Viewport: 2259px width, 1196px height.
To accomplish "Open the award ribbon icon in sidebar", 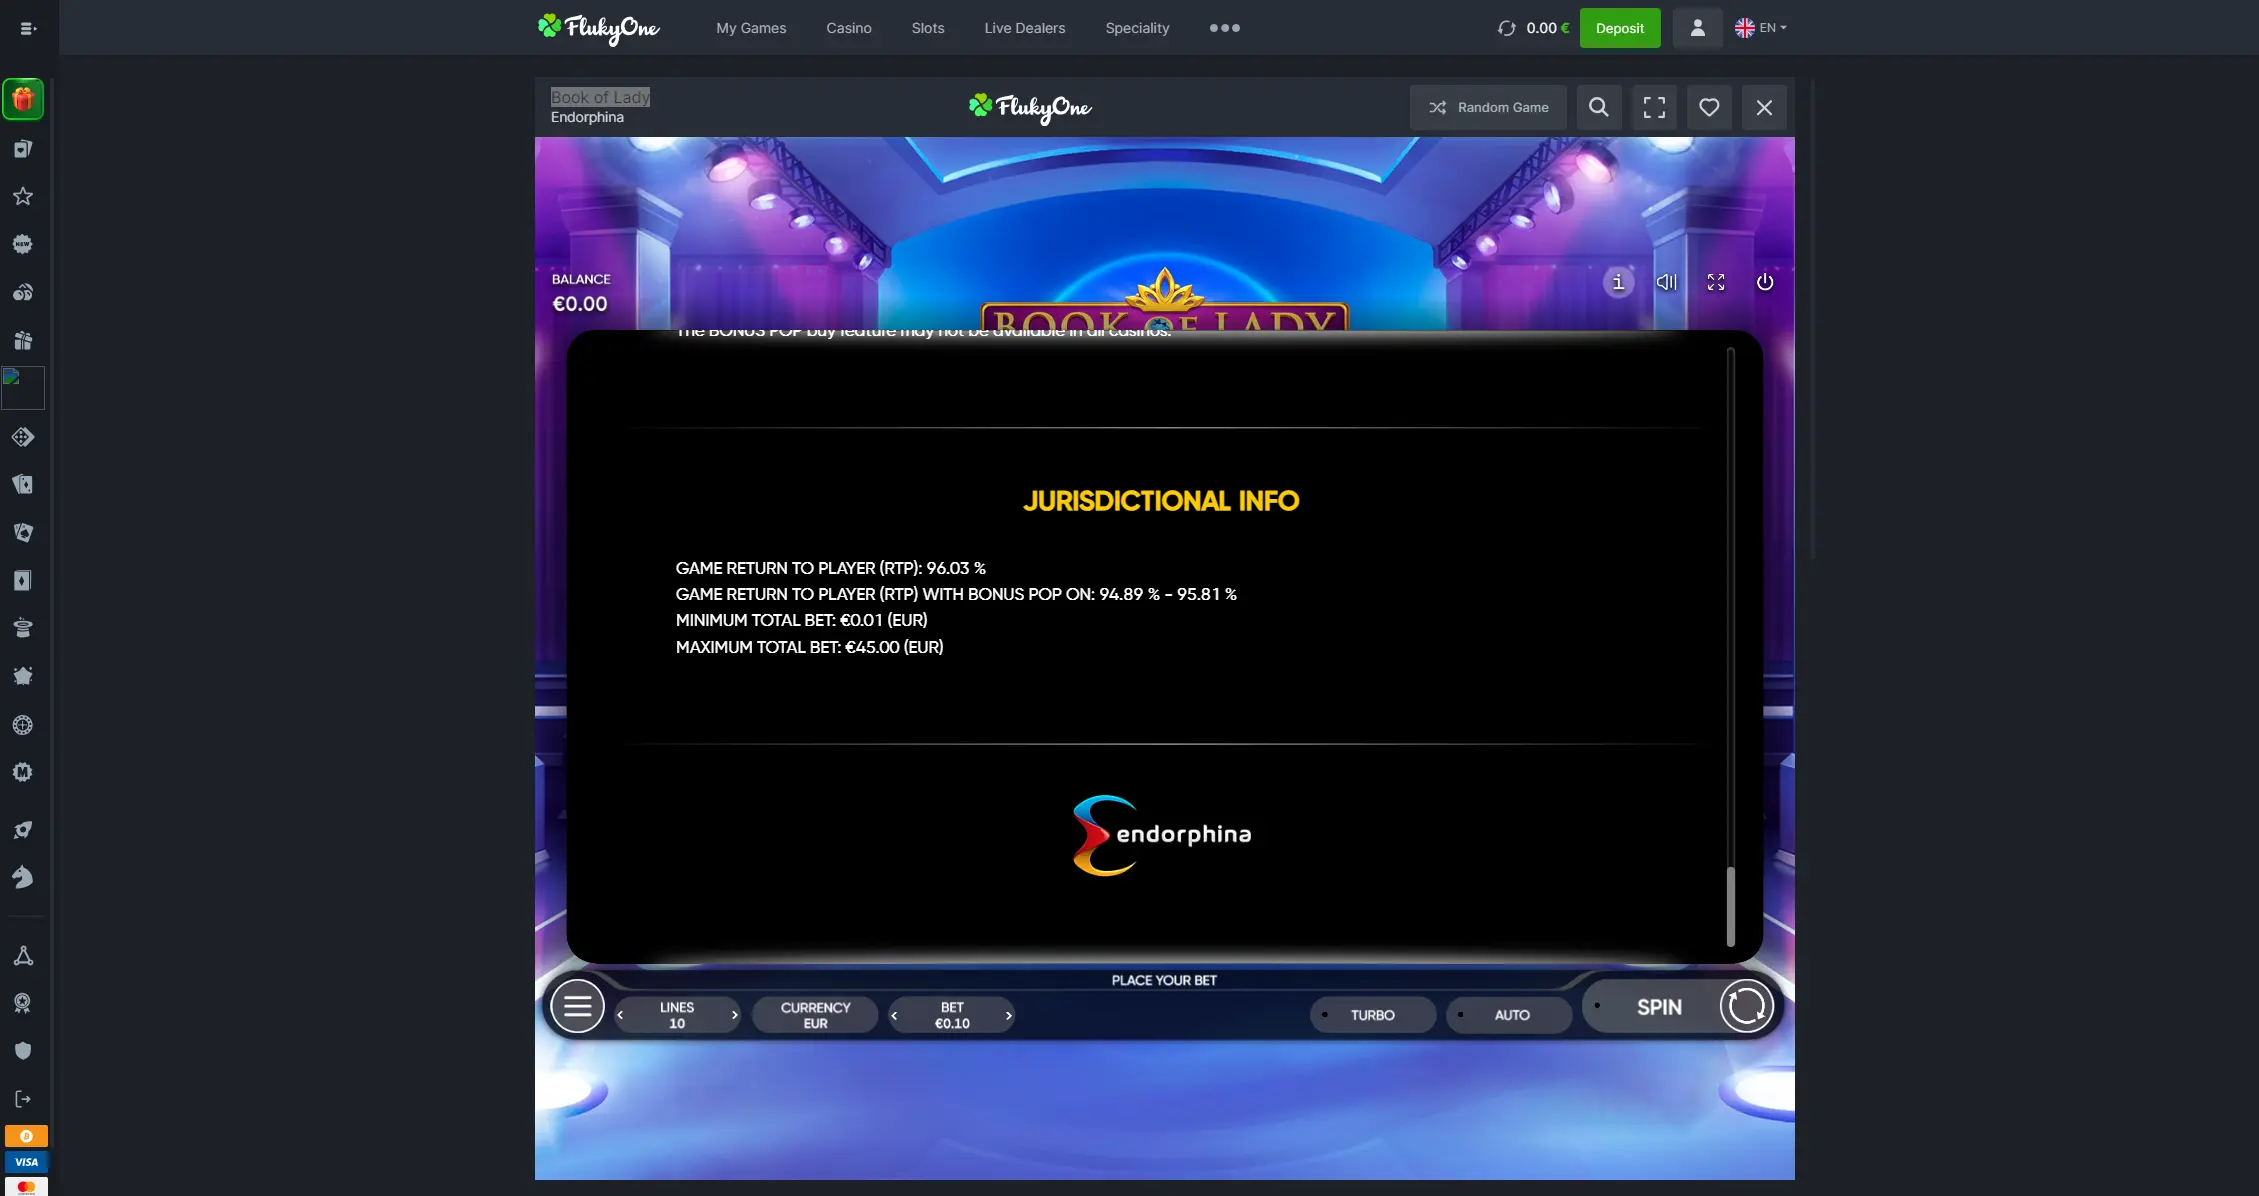I will 23,1003.
